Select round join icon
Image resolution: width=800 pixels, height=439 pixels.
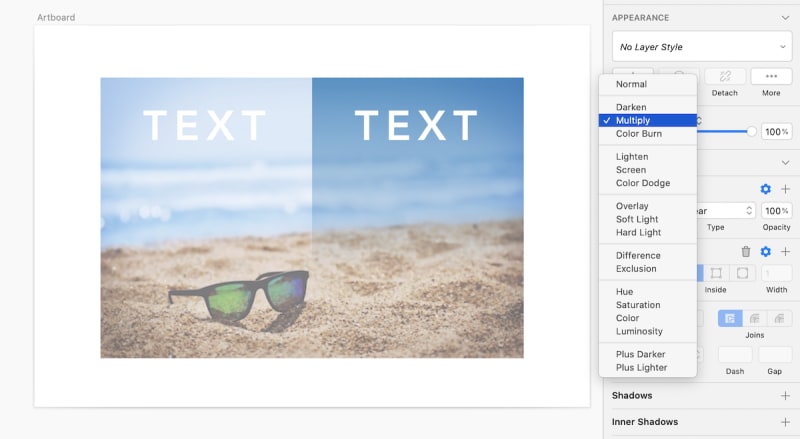click(x=754, y=319)
